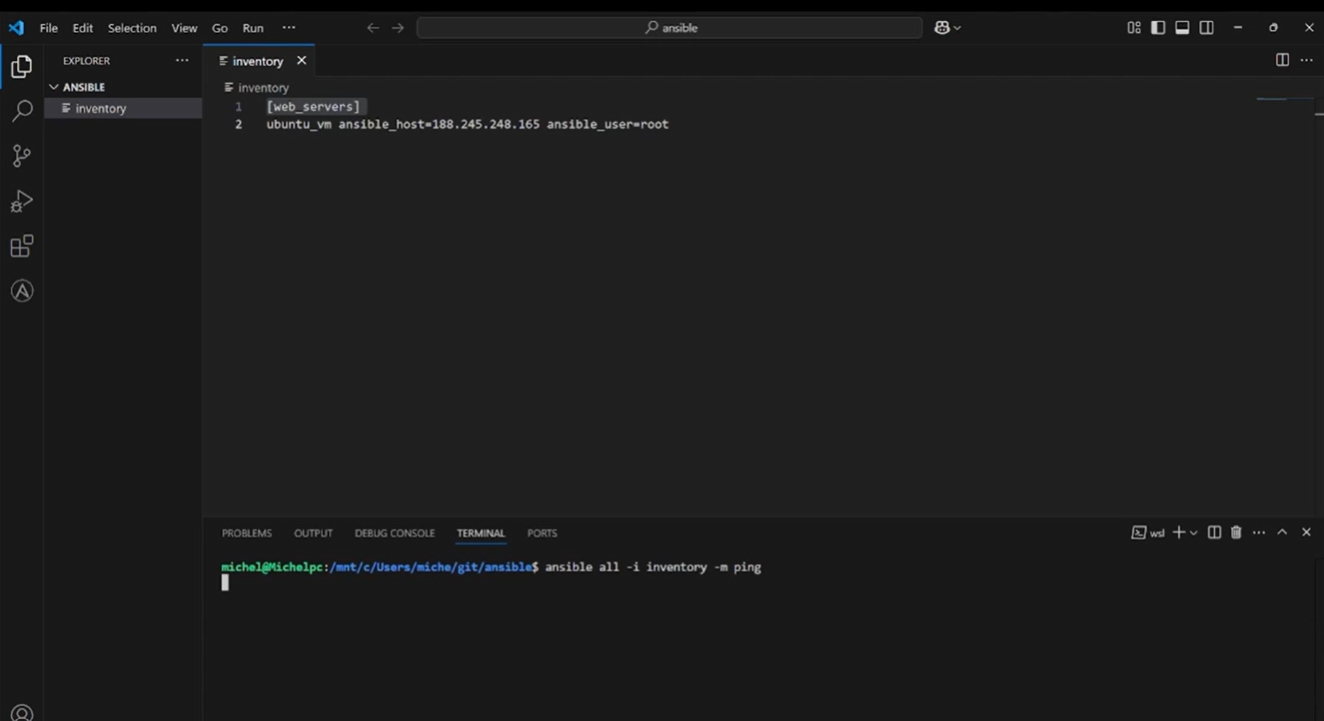Go back with the left arrow

(373, 28)
